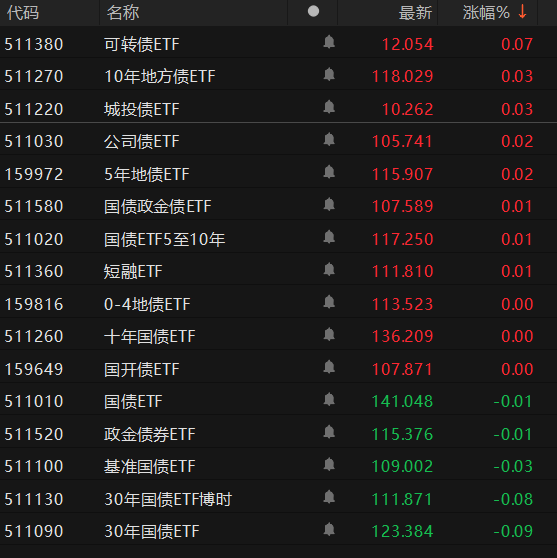Select code 511380
This screenshot has height=558, width=557.
coord(34,44)
